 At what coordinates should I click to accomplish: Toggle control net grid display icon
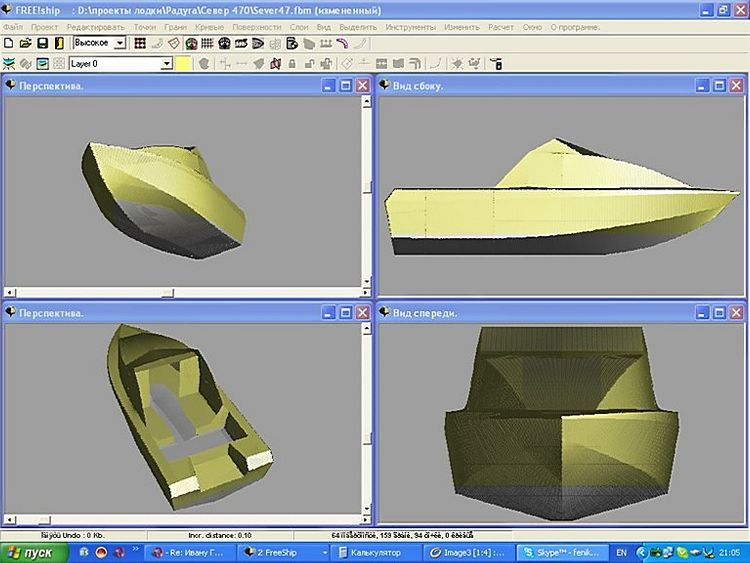pyautogui.click(x=140, y=44)
